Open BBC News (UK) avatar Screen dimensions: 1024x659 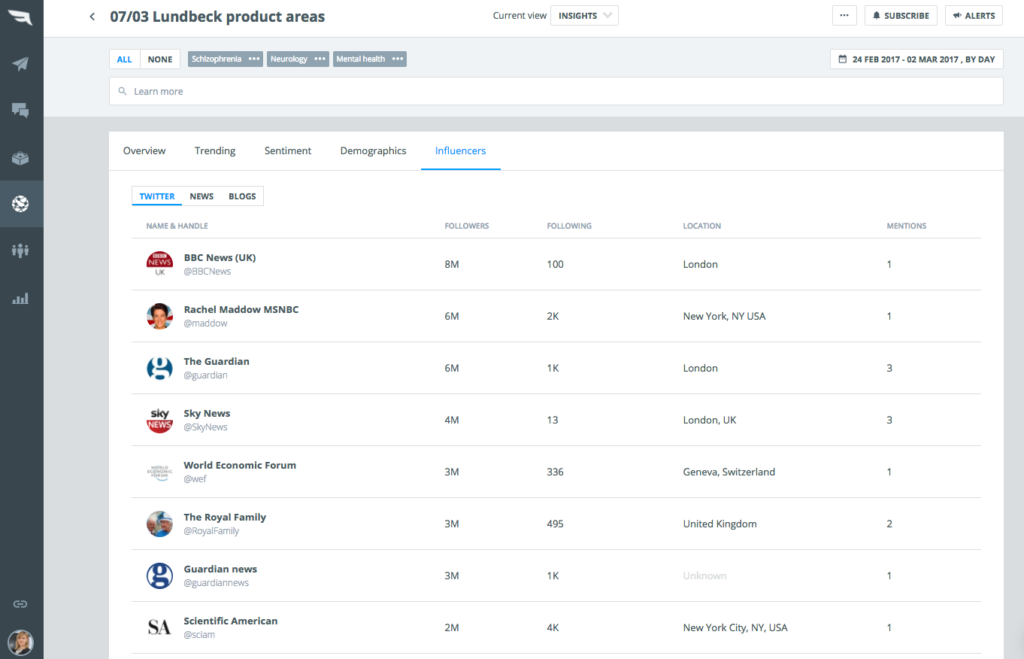[x=159, y=264]
